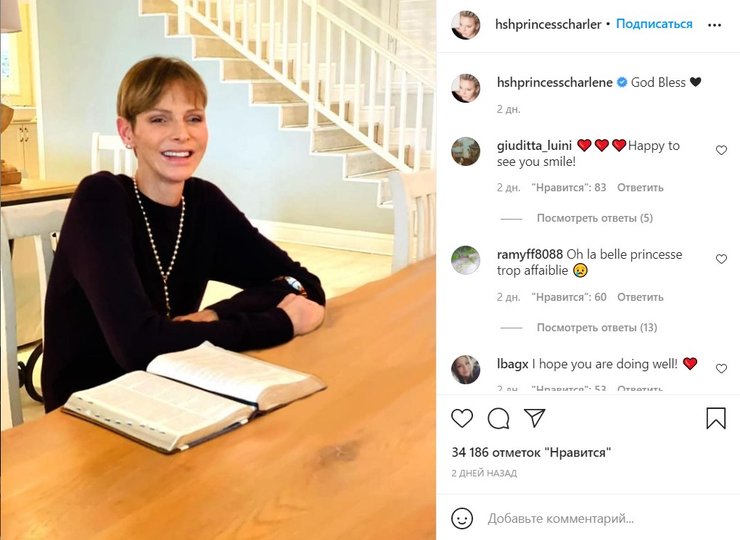Like lbagx's comment
Image resolution: width=740 pixels, height=540 pixels.
click(721, 369)
